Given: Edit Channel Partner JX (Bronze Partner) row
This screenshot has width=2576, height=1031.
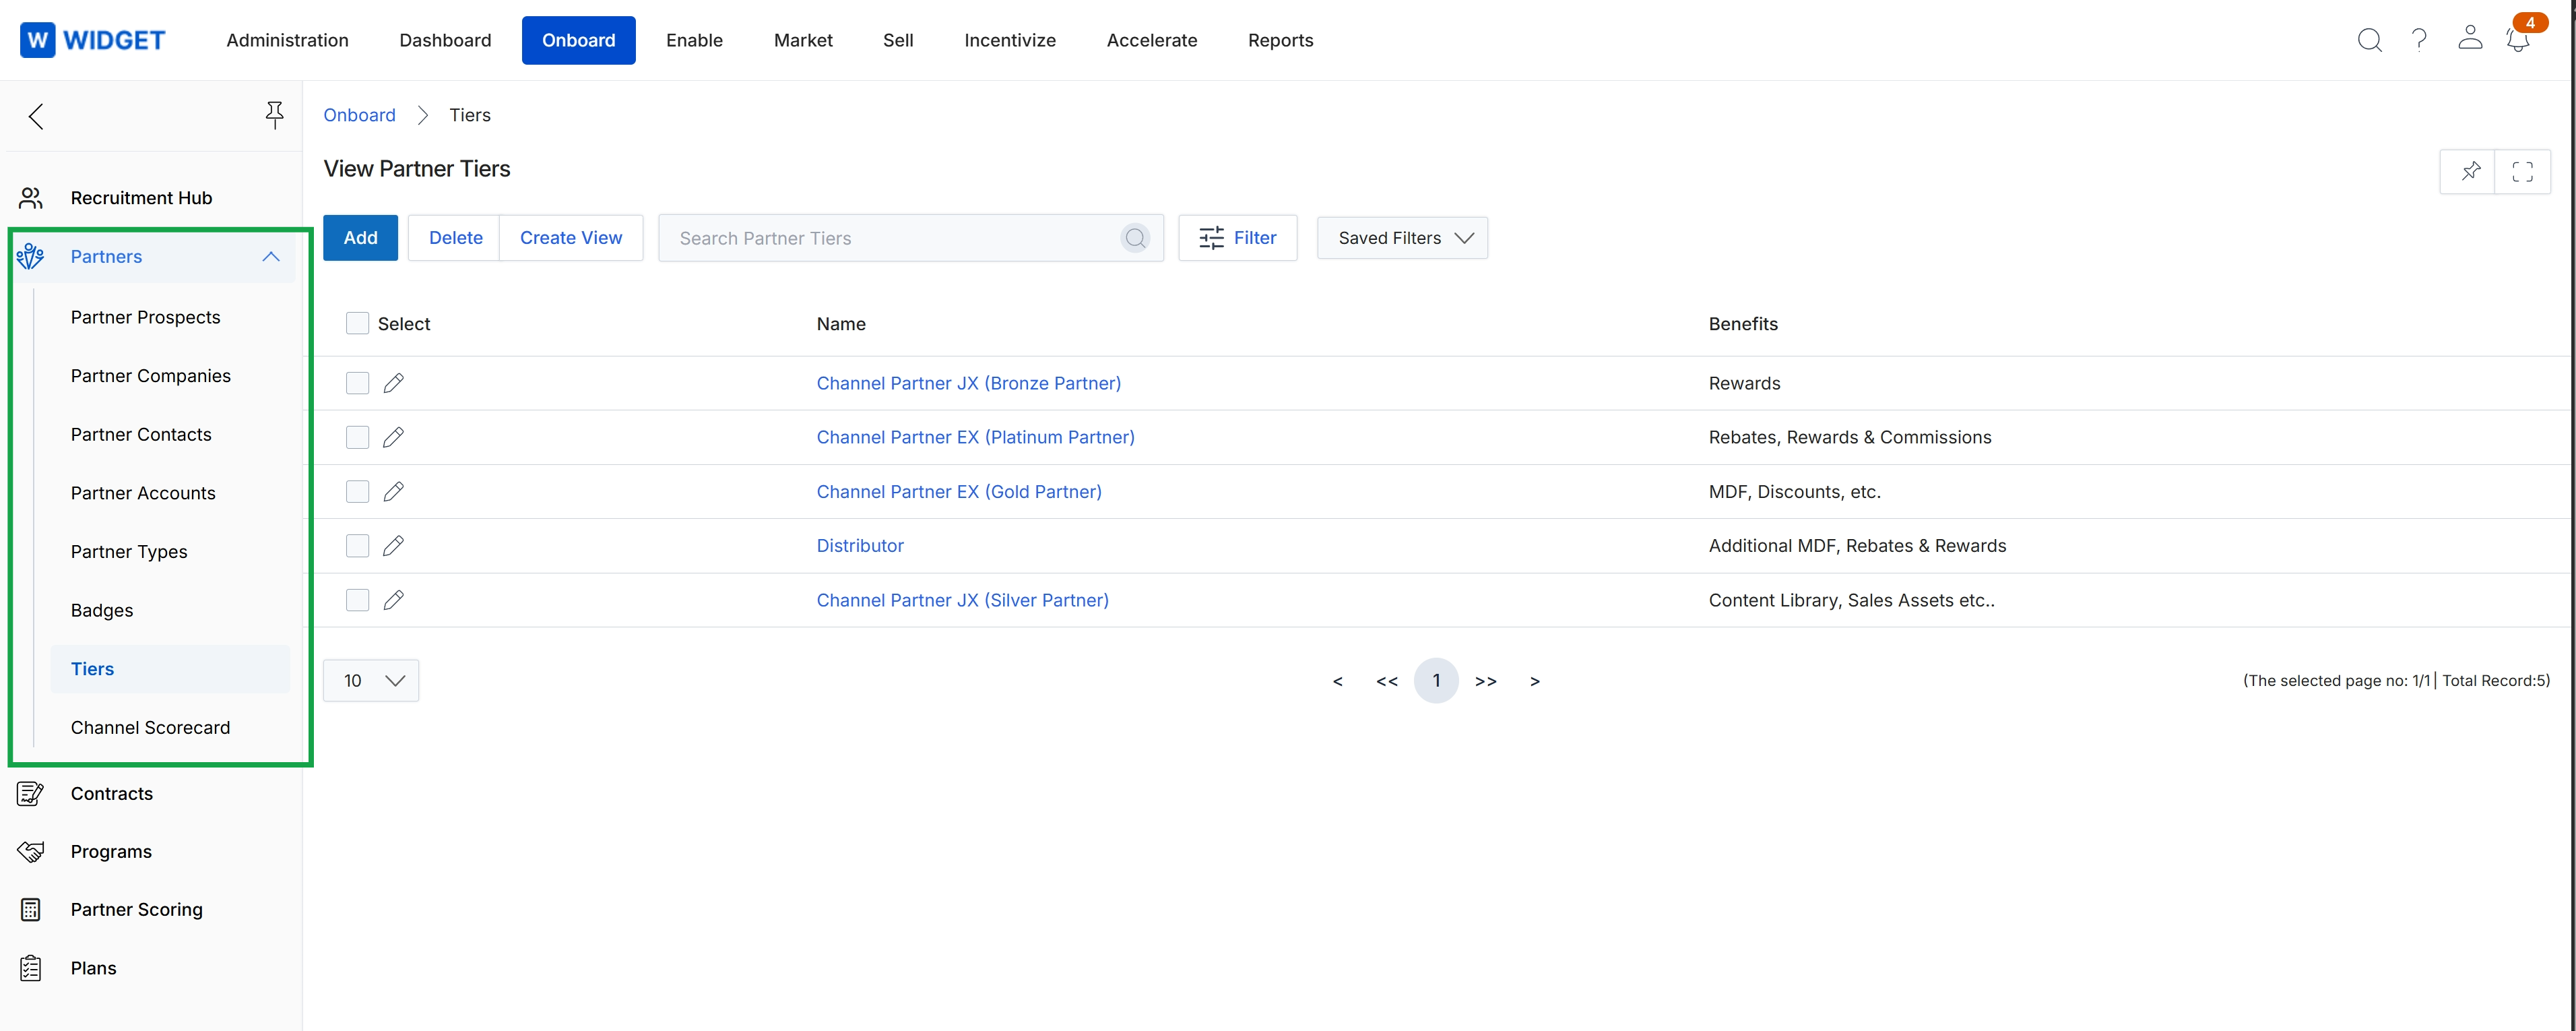Looking at the screenshot, I should (x=394, y=383).
